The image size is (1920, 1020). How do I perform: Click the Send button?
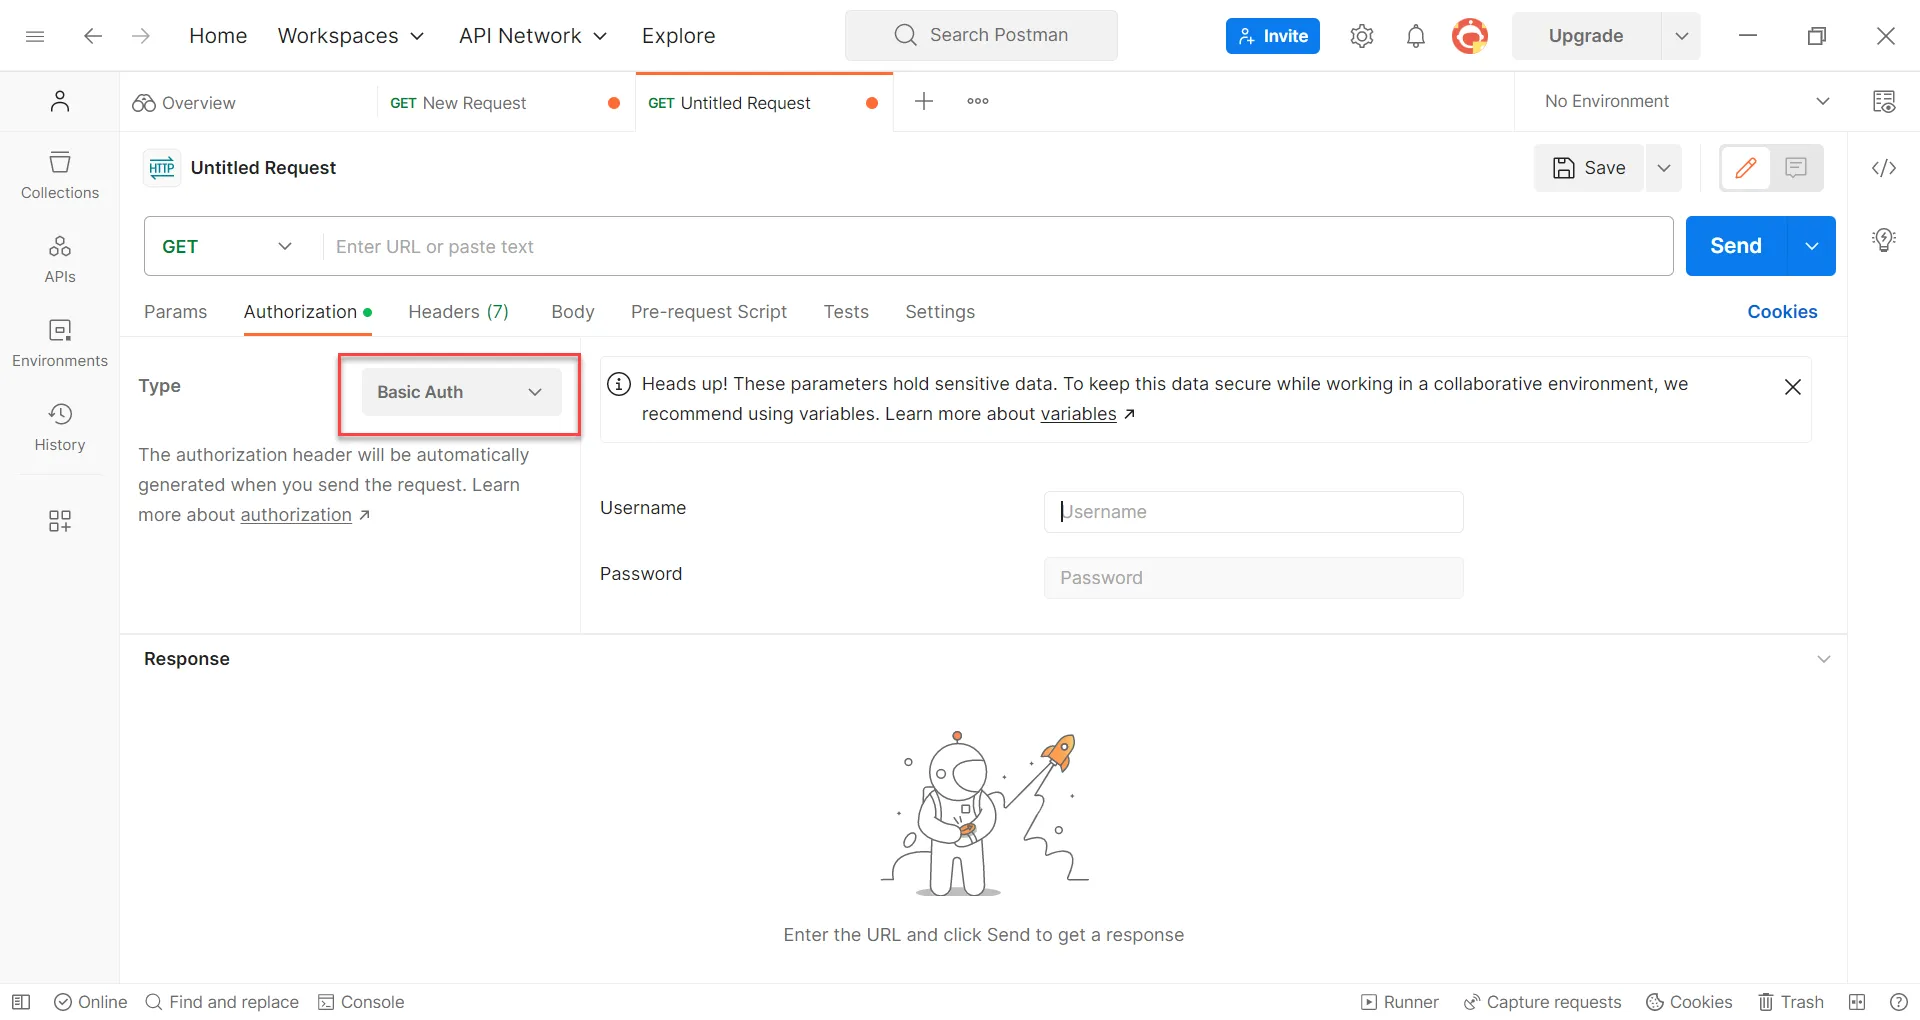click(1736, 246)
